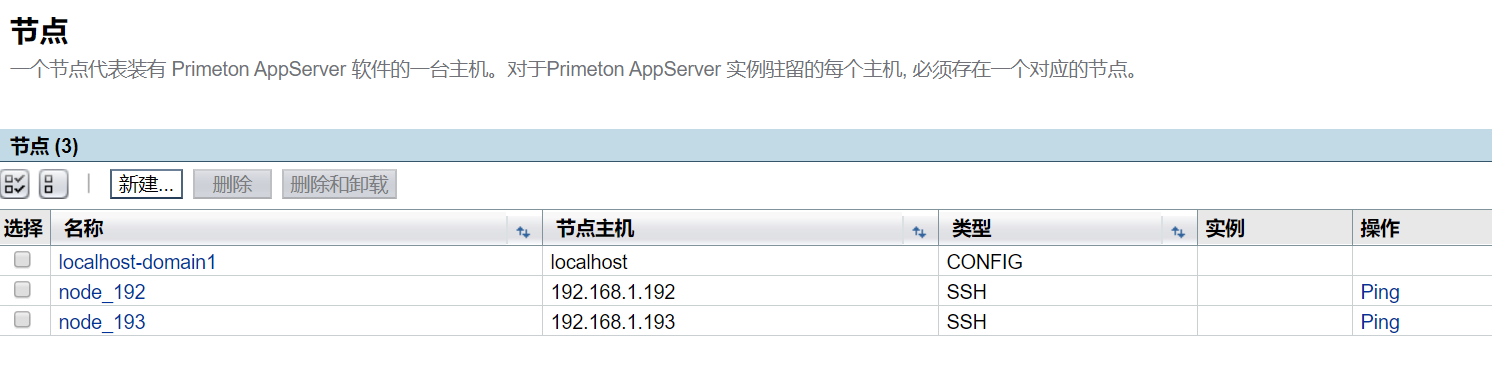The height and width of the screenshot is (376, 1492).
Task: Click the deselect-all rows icon
Action: tap(53, 184)
